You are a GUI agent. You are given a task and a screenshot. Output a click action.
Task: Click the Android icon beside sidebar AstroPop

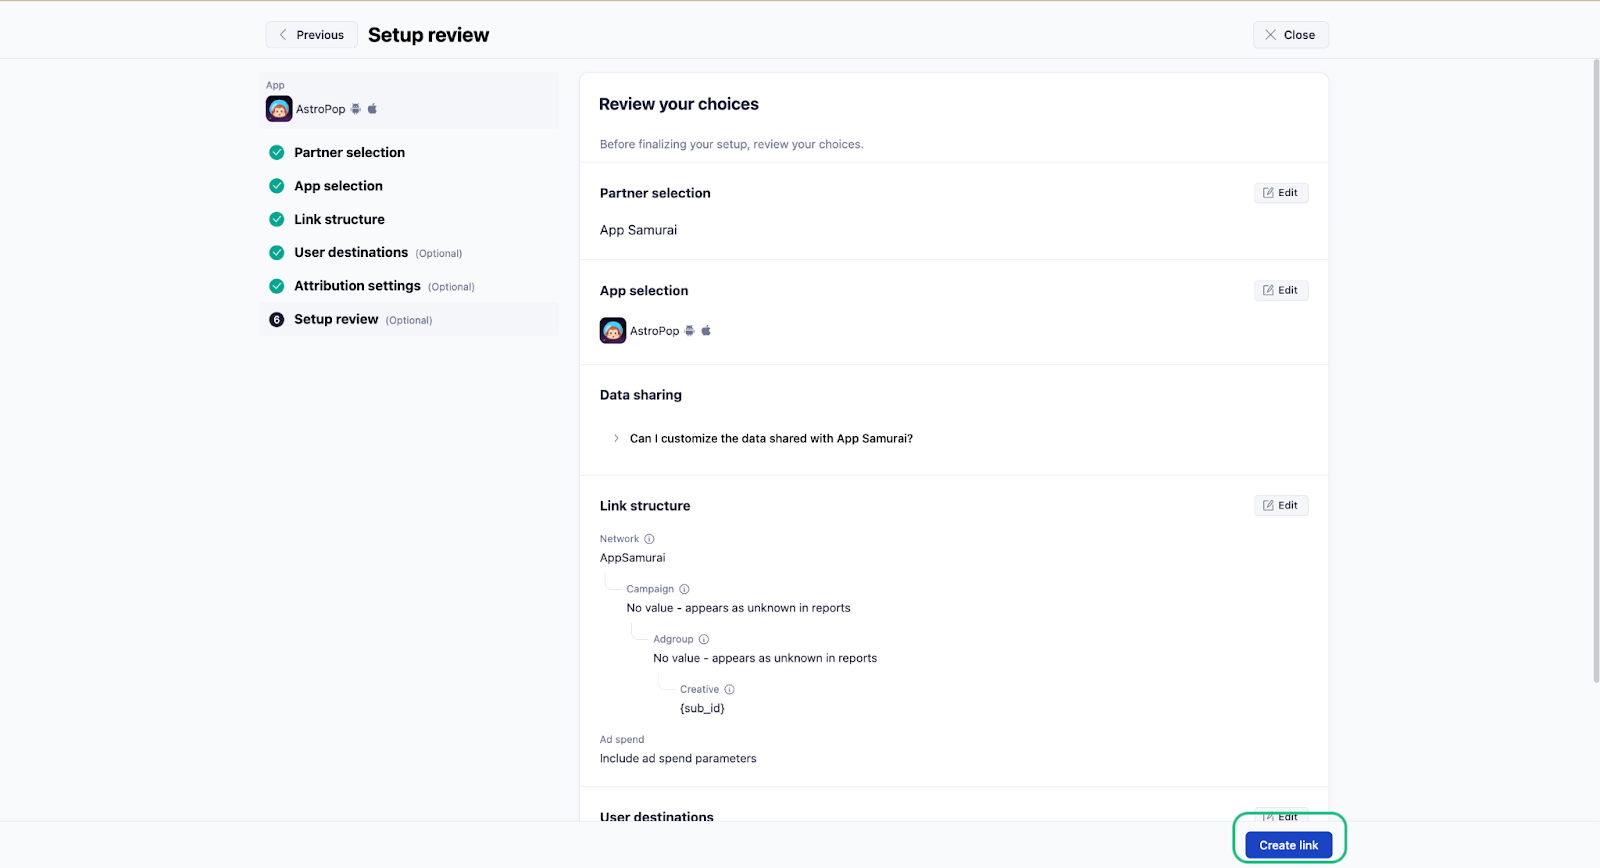pyautogui.click(x=356, y=109)
